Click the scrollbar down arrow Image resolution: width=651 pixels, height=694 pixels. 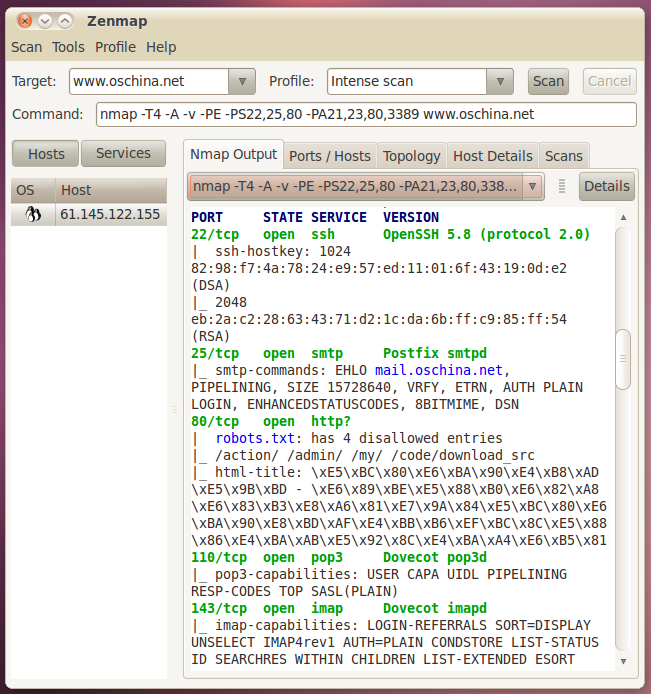[623, 661]
